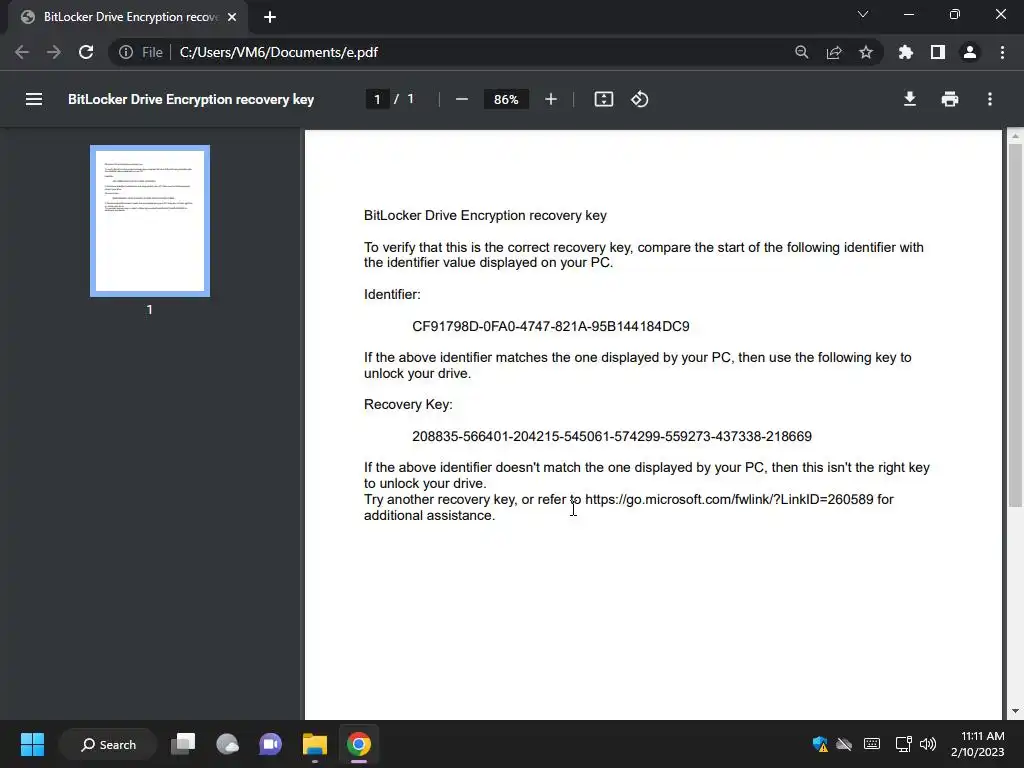
Task: Open Windows Security tray icon
Action: 820,744
